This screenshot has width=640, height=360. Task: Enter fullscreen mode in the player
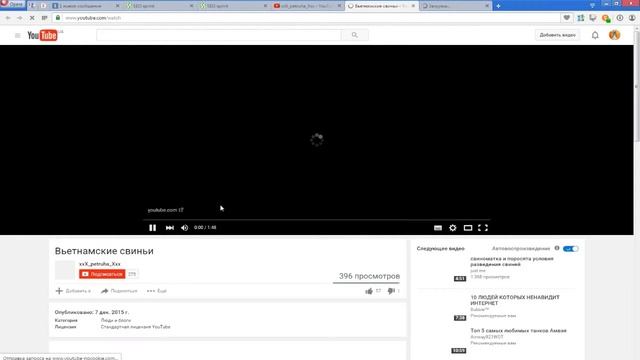pyautogui.click(x=483, y=228)
